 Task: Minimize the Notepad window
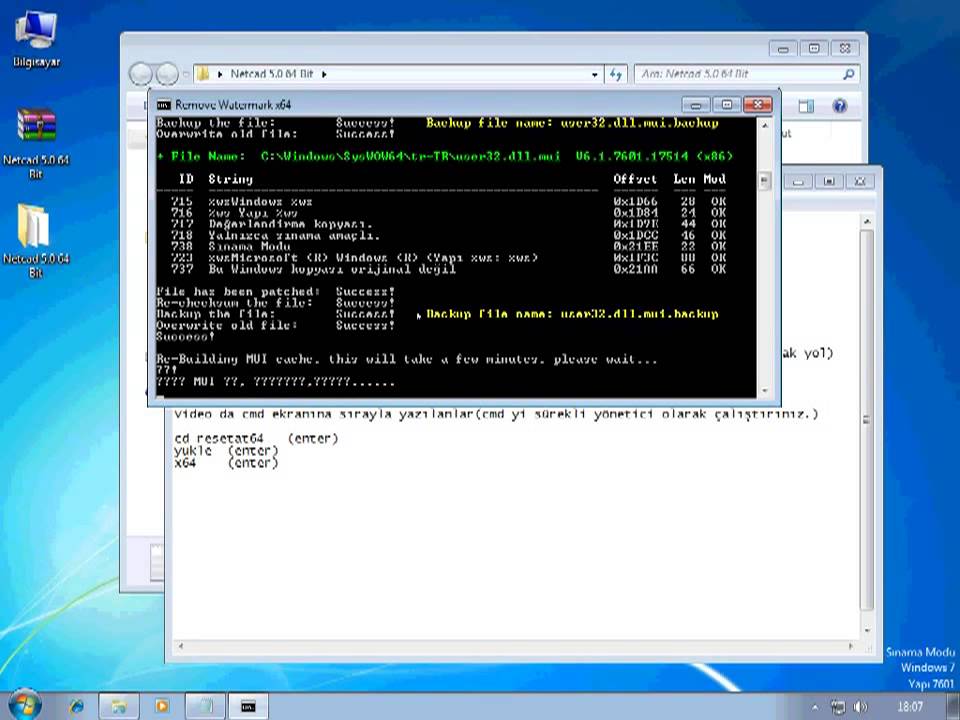pos(798,182)
